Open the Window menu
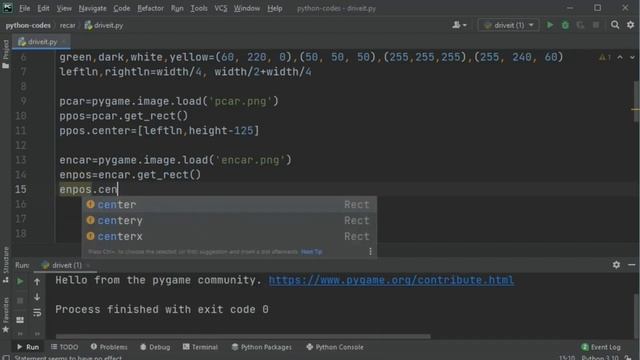This screenshot has width=640, height=360. 247,8
